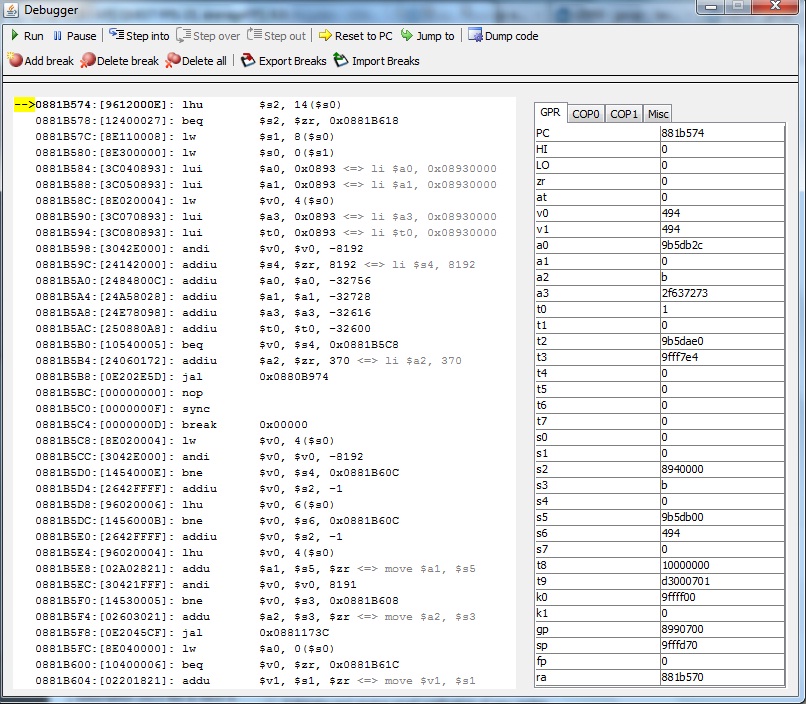Click the Step into toolbar button
806x704 pixels.
139,36
